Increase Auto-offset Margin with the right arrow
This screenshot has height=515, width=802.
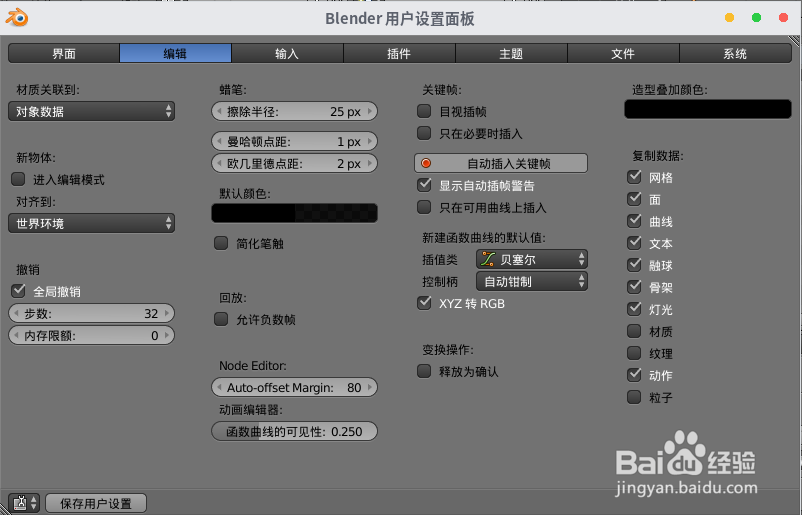370,387
